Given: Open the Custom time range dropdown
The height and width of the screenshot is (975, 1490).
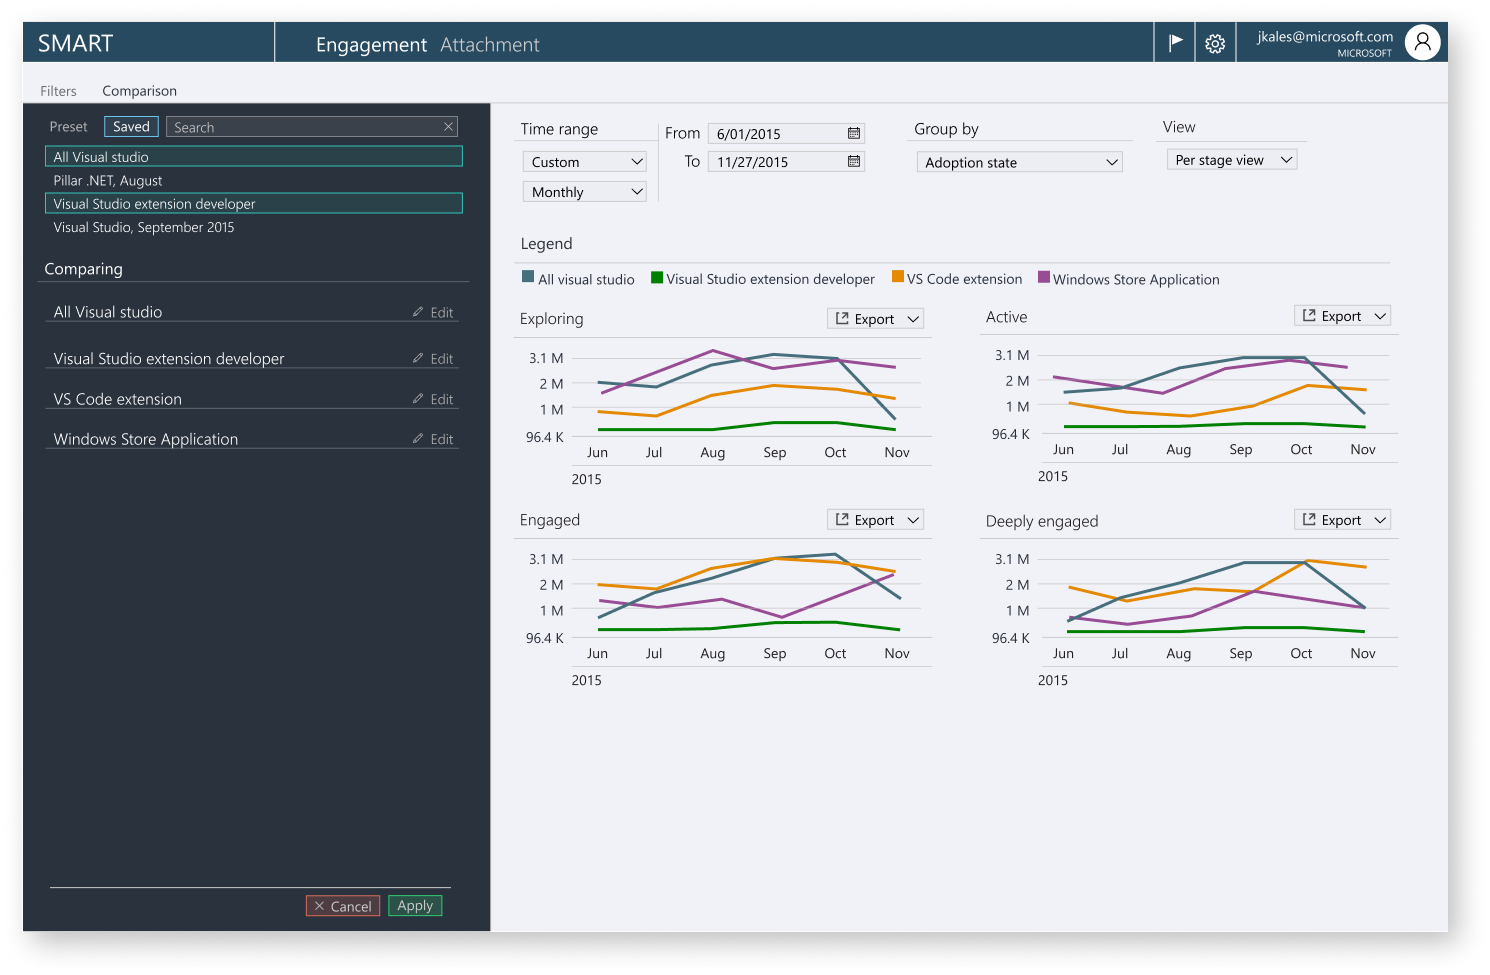Looking at the screenshot, I should (584, 162).
